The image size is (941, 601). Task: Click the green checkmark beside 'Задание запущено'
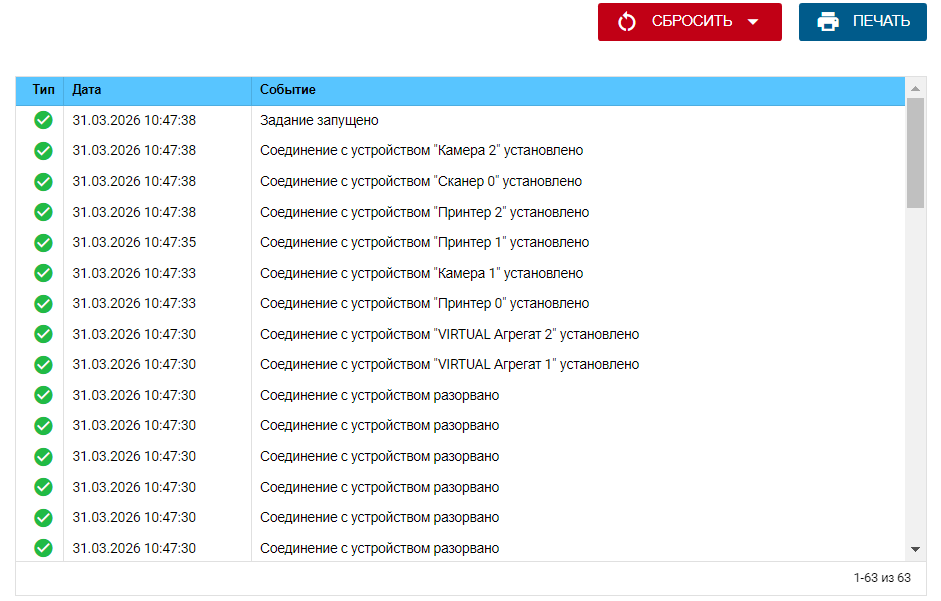(x=42, y=120)
